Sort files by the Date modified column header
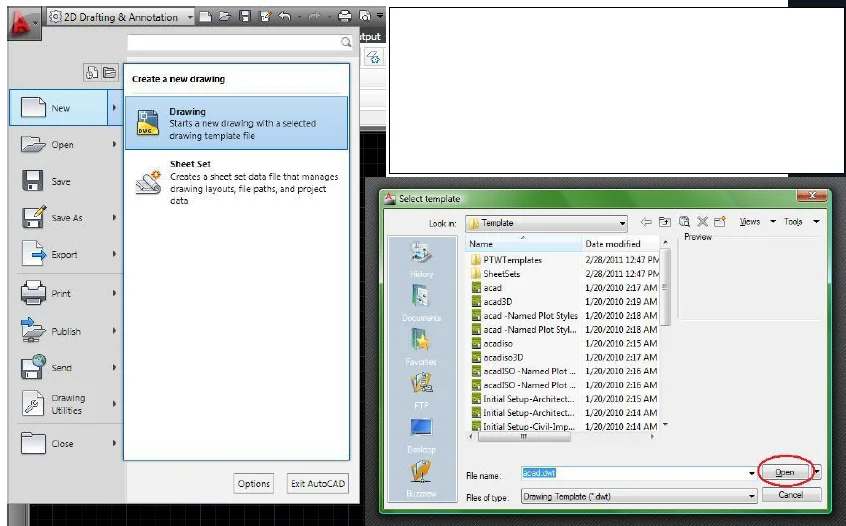Image resolution: width=846 pixels, height=526 pixels. point(620,244)
